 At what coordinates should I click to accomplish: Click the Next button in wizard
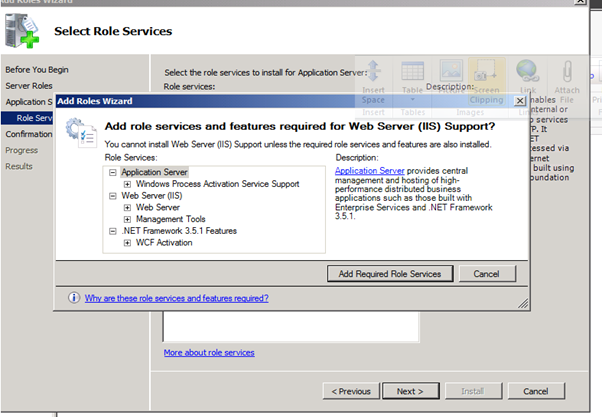[x=410, y=391]
